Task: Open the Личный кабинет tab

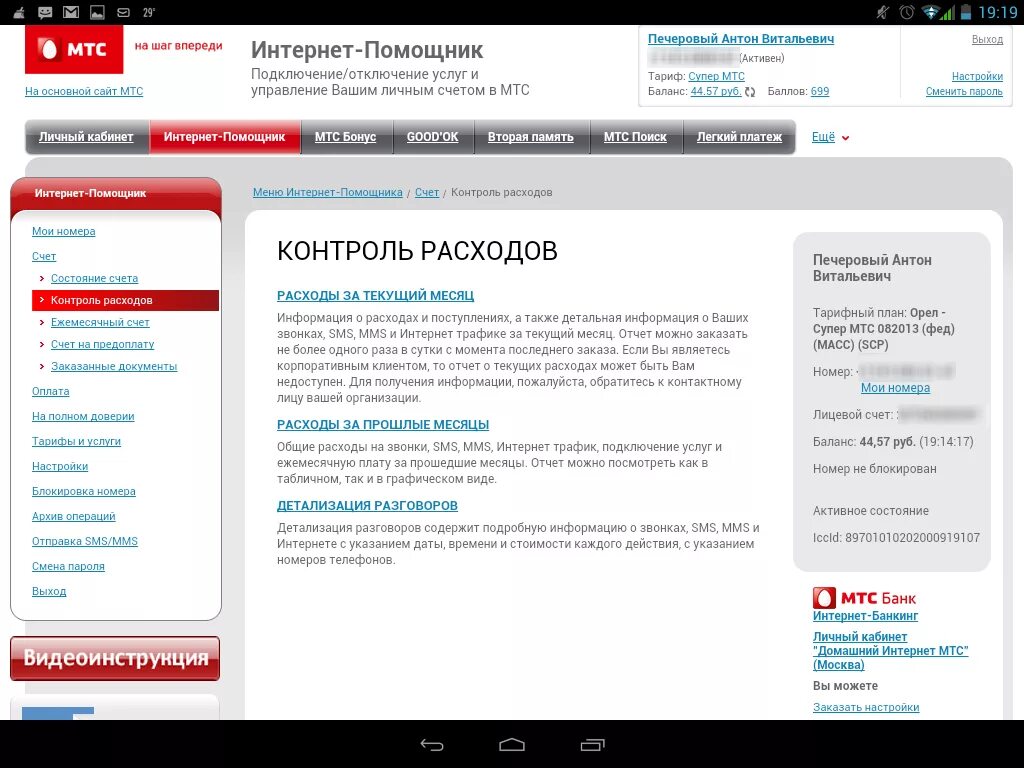Action: pos(86,137)
